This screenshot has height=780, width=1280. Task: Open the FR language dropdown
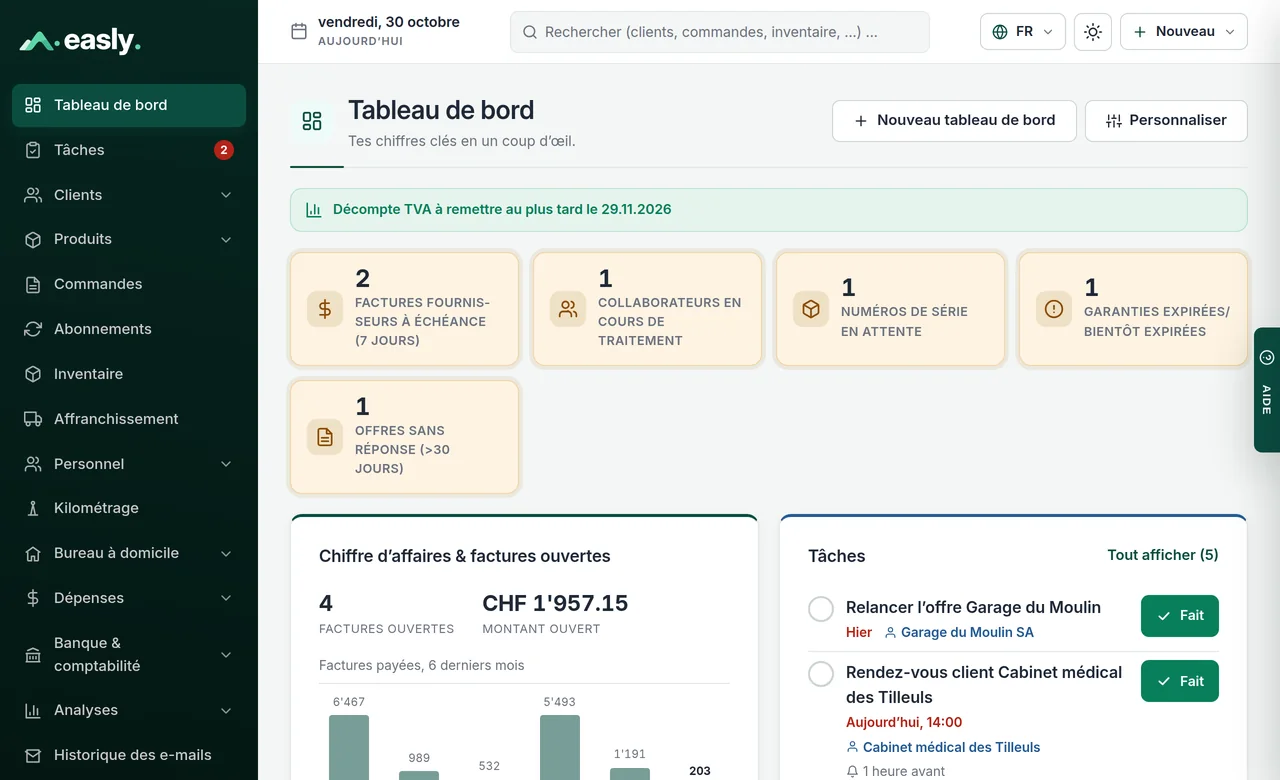click(x=1023, y=32)
